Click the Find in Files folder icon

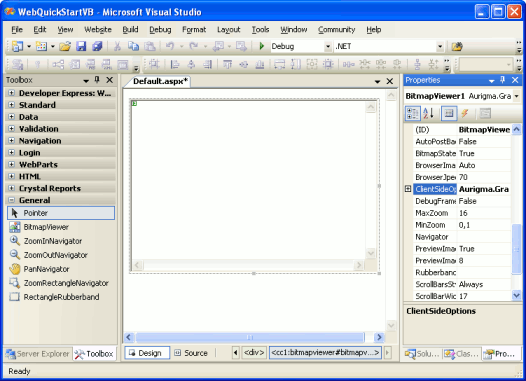pos(457,46)
